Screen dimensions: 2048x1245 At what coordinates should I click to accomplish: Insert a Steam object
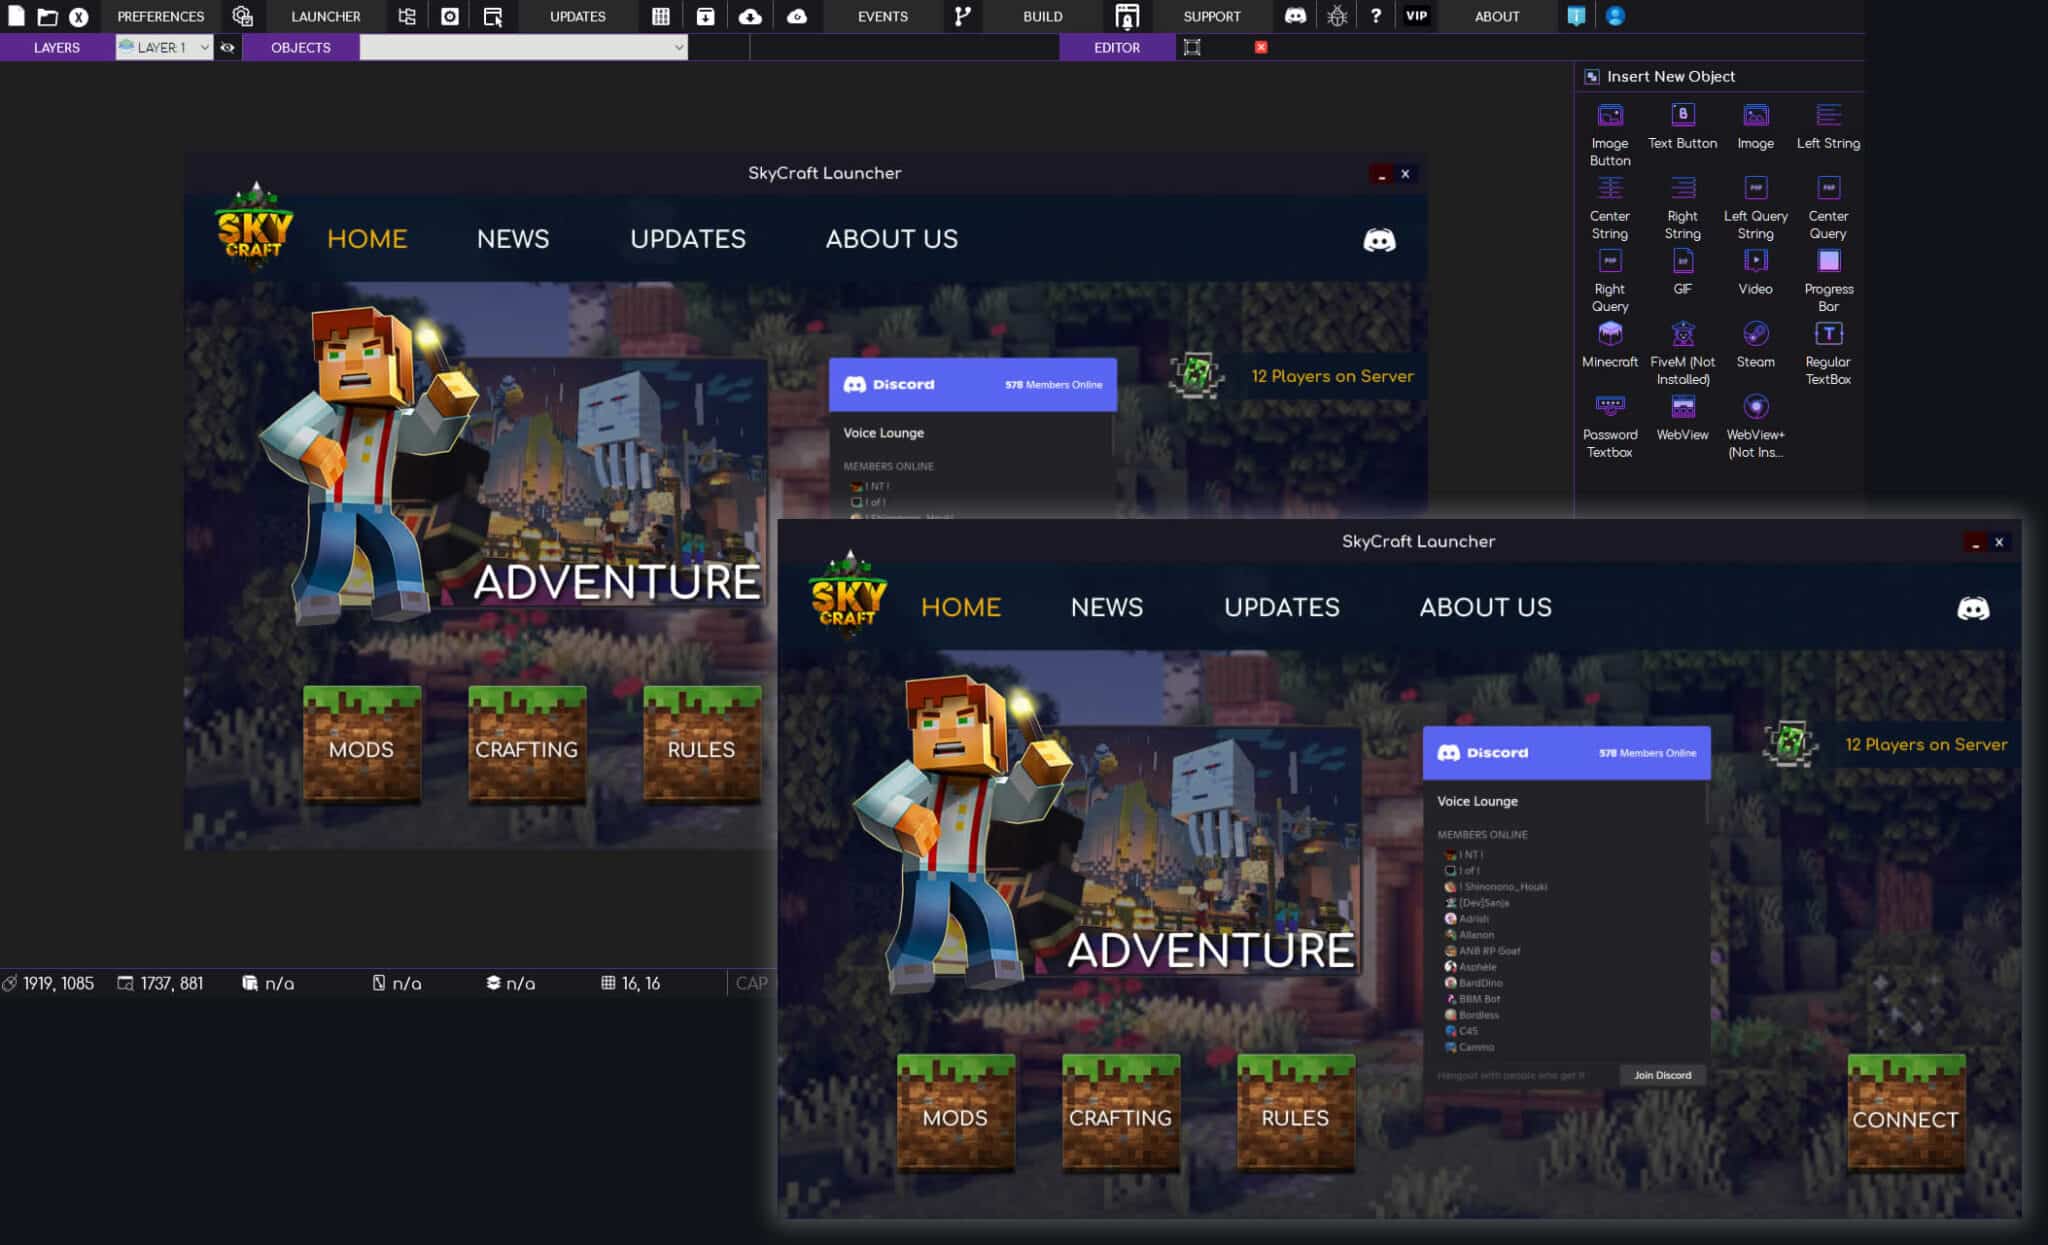tap(1756, 335)
